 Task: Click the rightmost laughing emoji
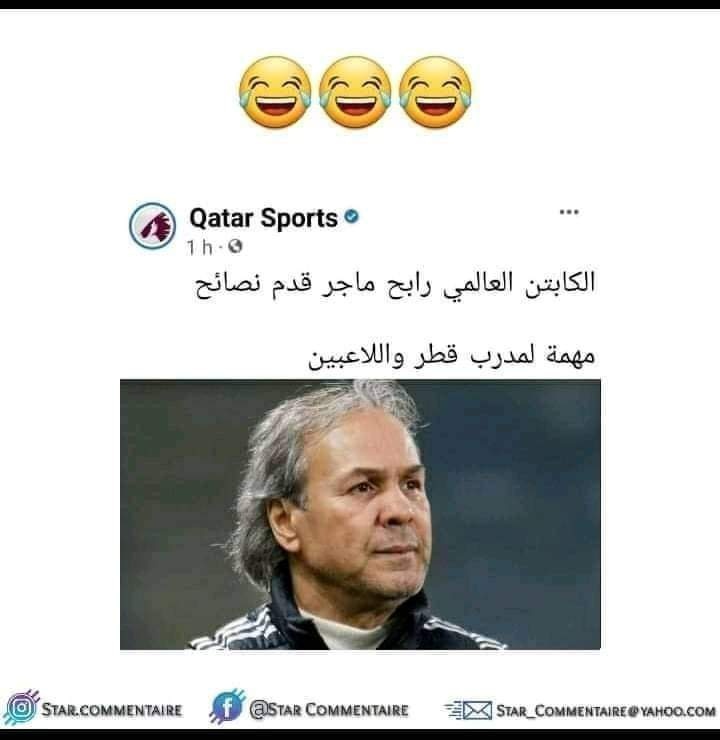point(435,92)
